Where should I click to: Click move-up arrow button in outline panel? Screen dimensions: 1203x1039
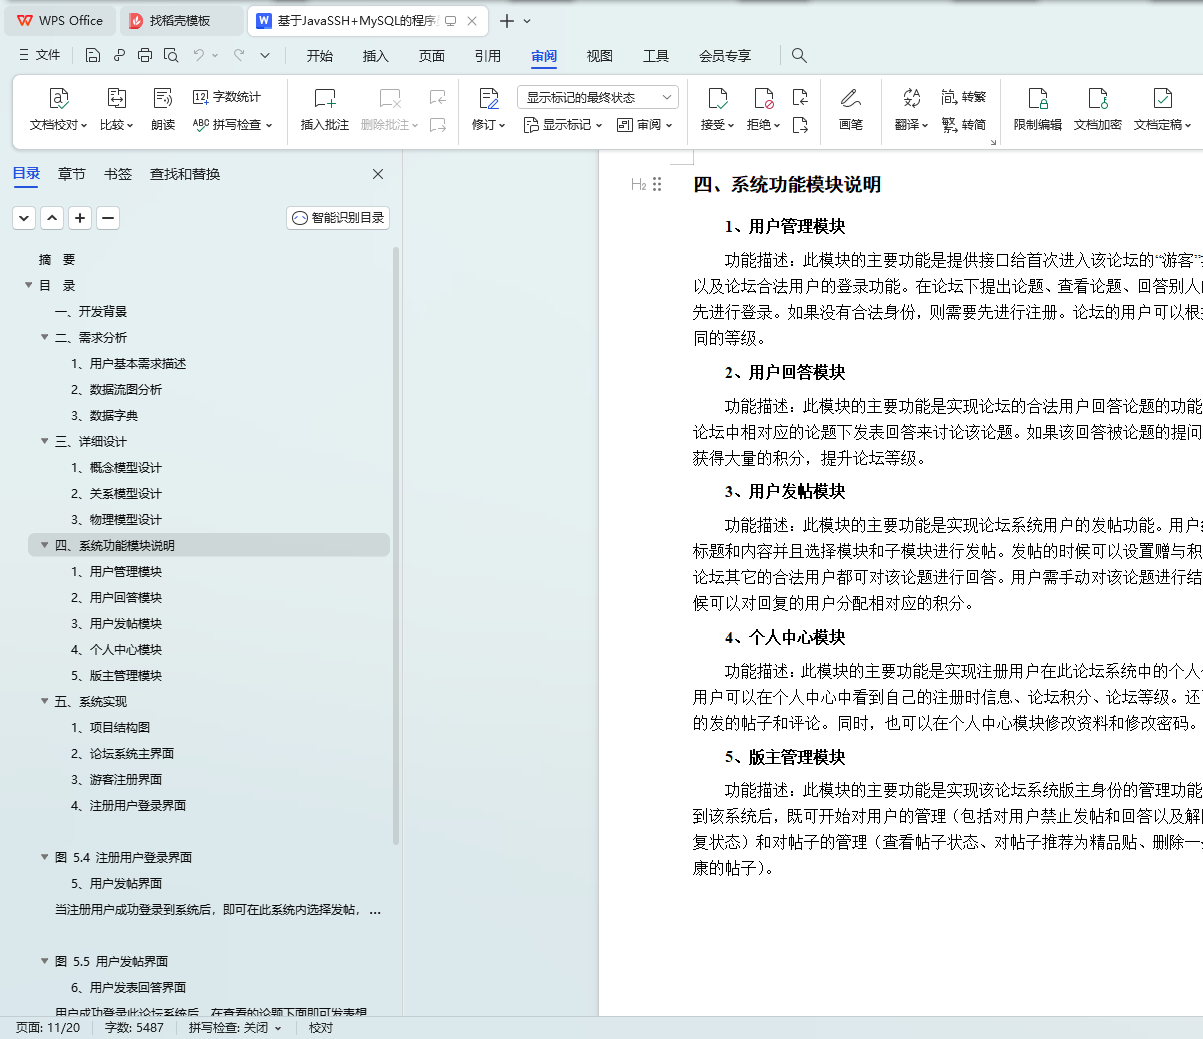point(52,218)
